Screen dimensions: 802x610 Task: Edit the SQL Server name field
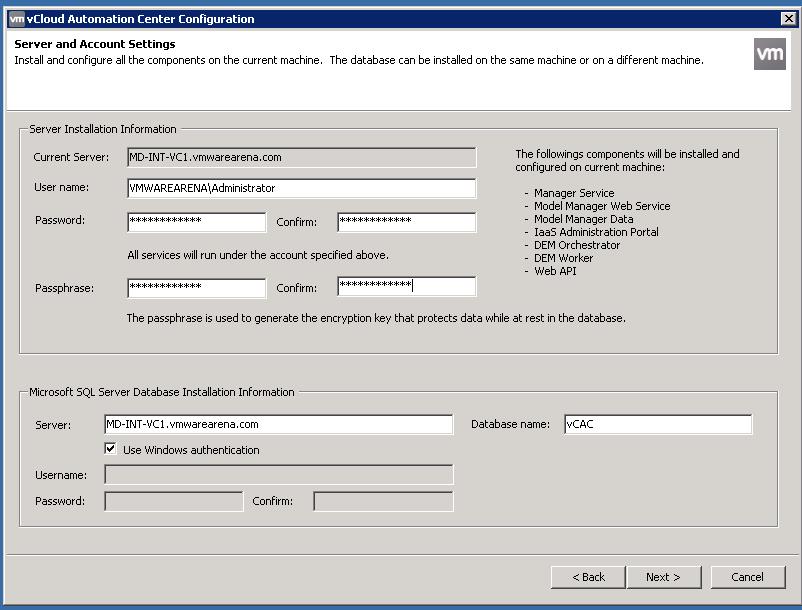279,424
